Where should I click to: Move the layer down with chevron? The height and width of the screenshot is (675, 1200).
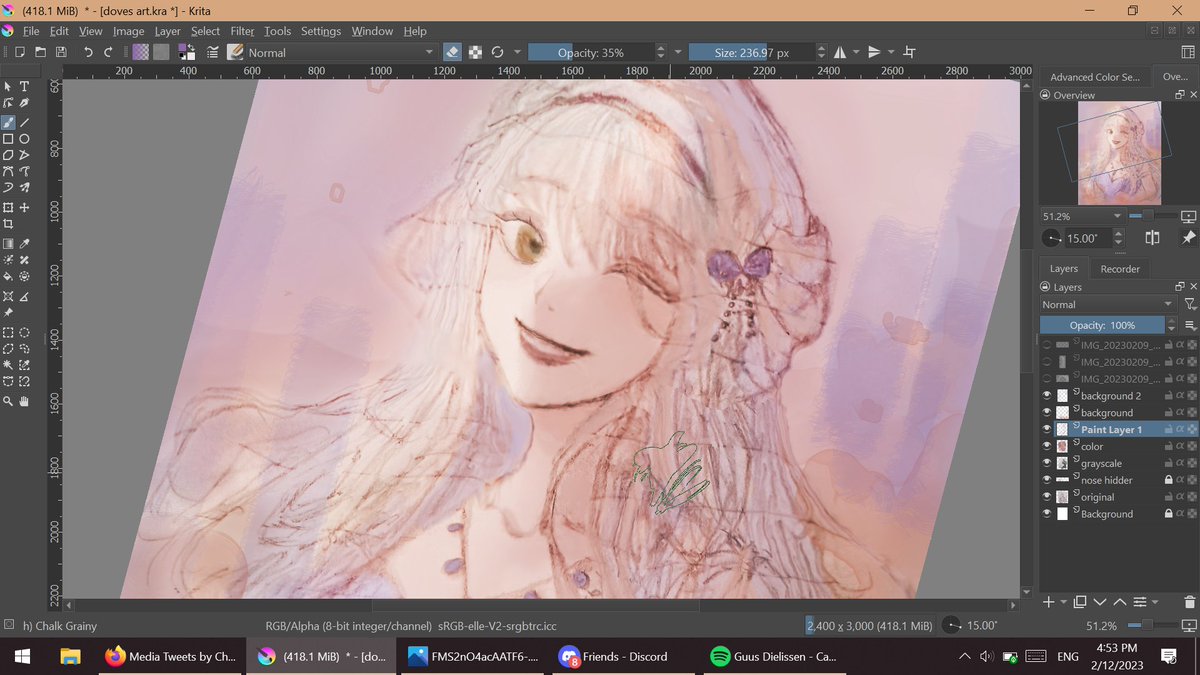pyautogui.click(x=1100, y=602)
